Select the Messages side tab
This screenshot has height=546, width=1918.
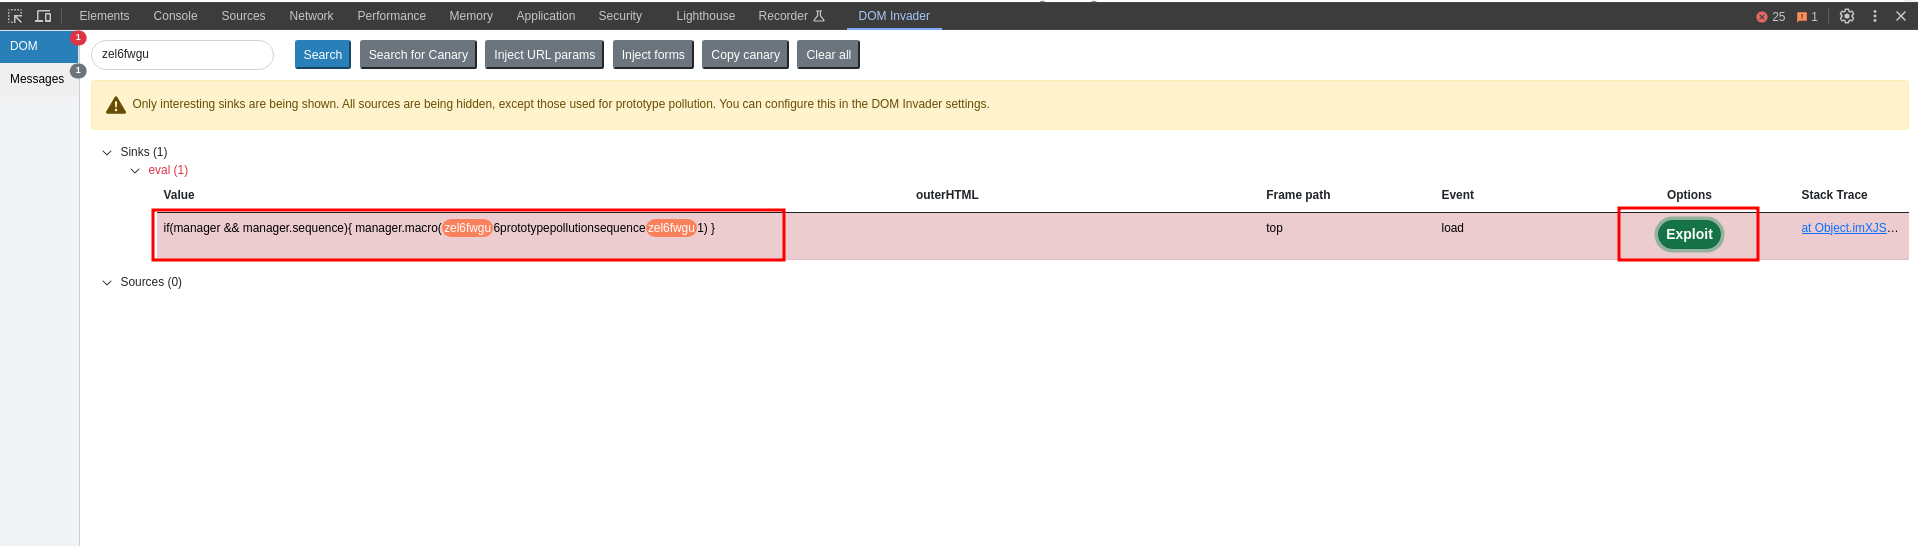37,79
